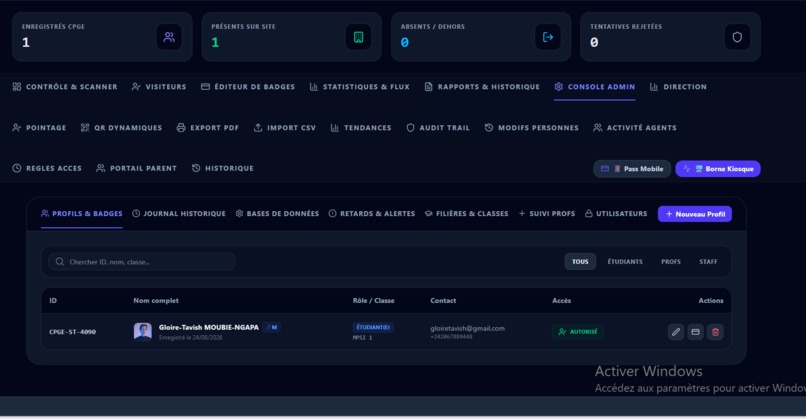
Task: Click the Nouveau Profil button
Action: 694,214
